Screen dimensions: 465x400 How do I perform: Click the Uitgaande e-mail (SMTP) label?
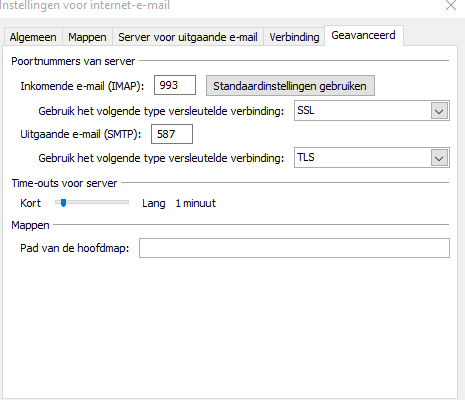[81, 134]
